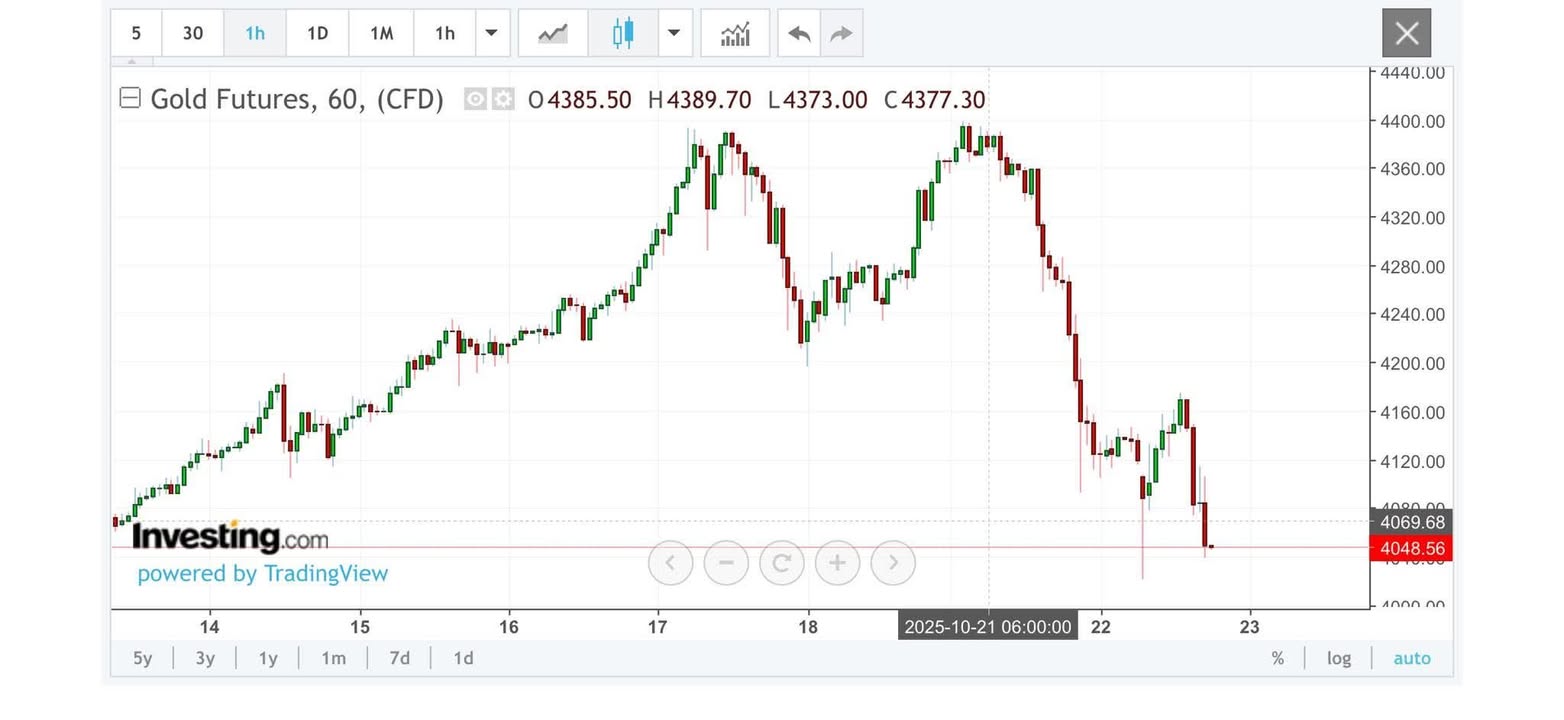1564x720 pixels.
Task: Select the candlestick chart style
Action: tap(623, 33)
